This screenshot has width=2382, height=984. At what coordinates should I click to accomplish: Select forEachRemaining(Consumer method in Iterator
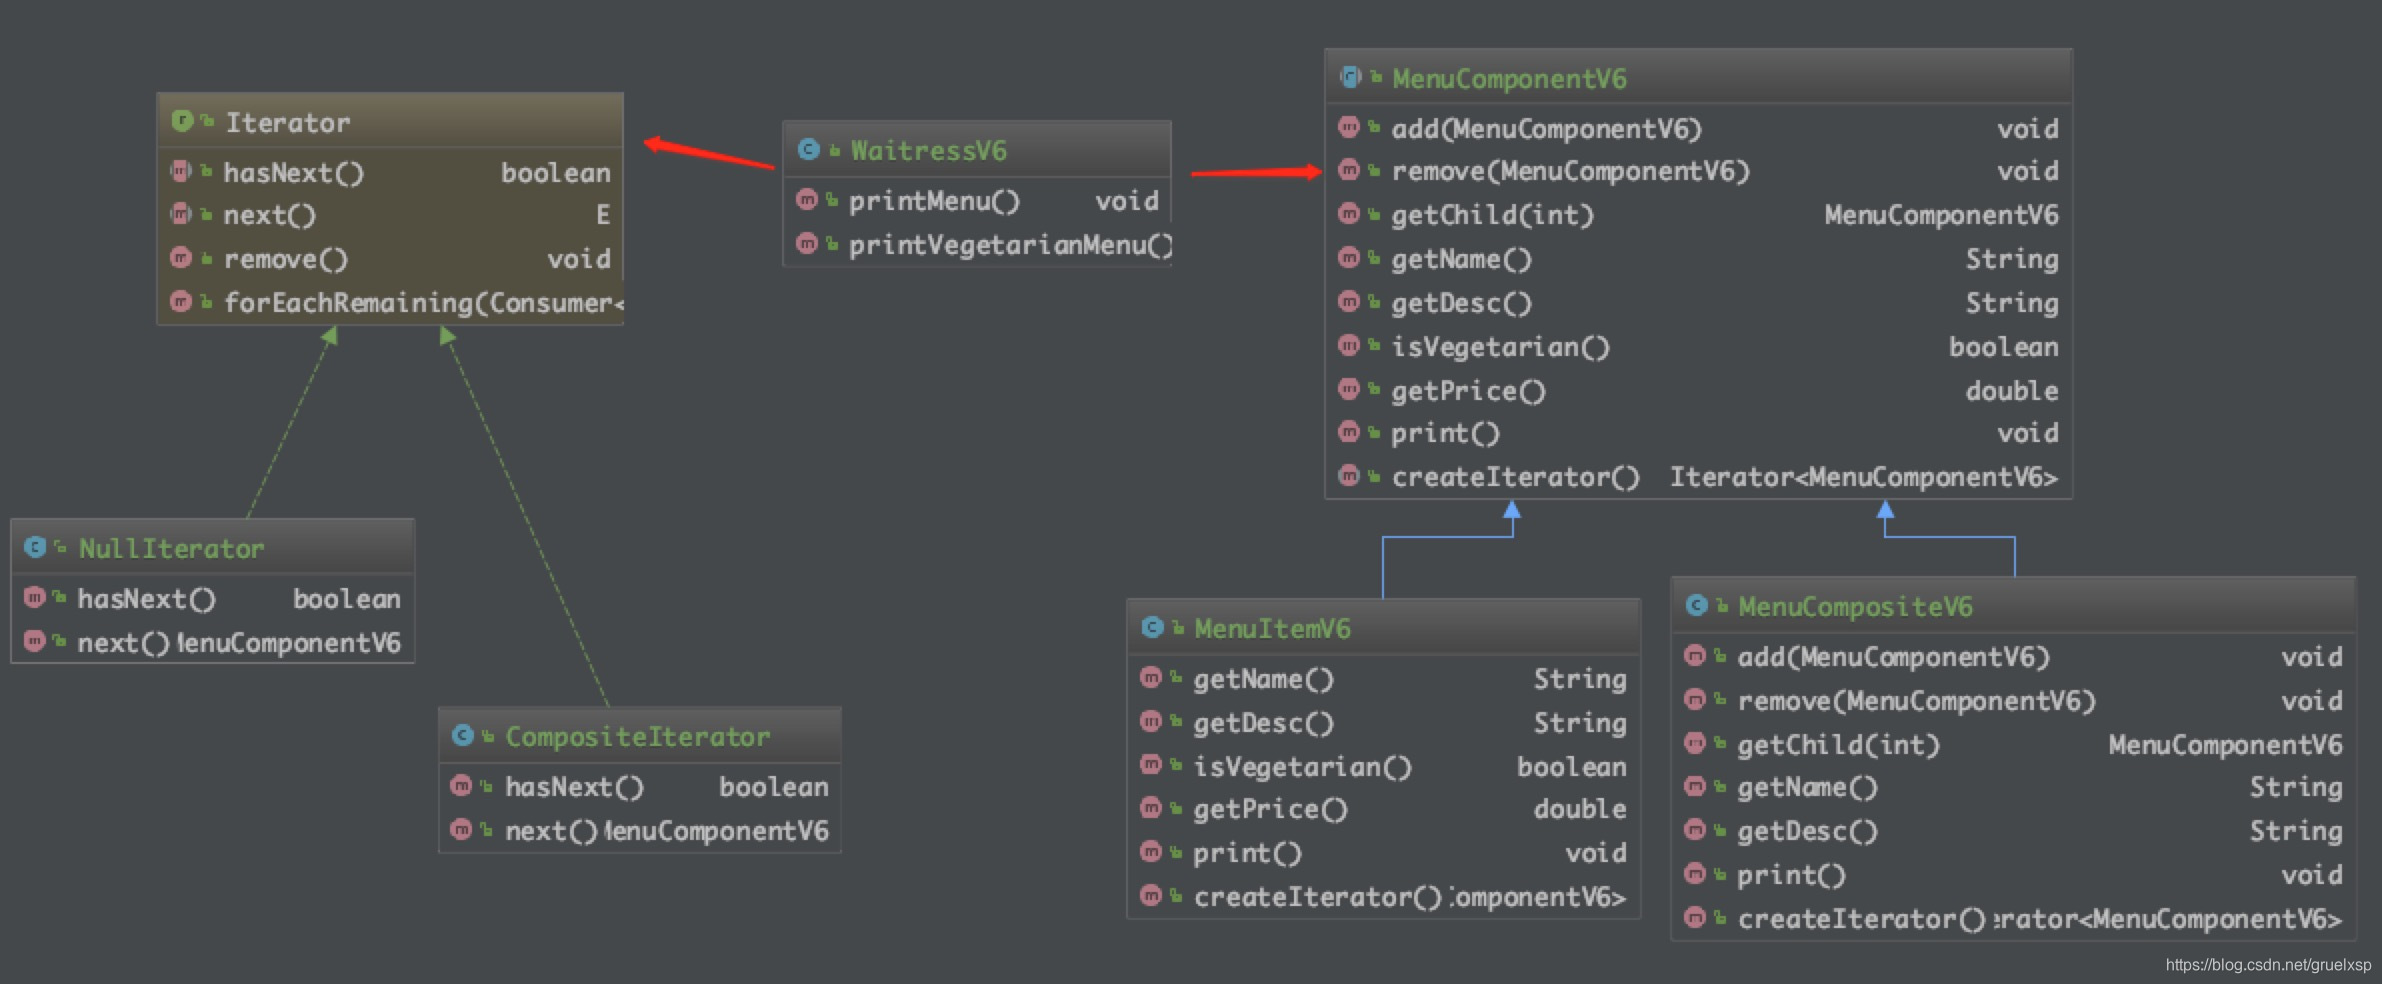423,302
